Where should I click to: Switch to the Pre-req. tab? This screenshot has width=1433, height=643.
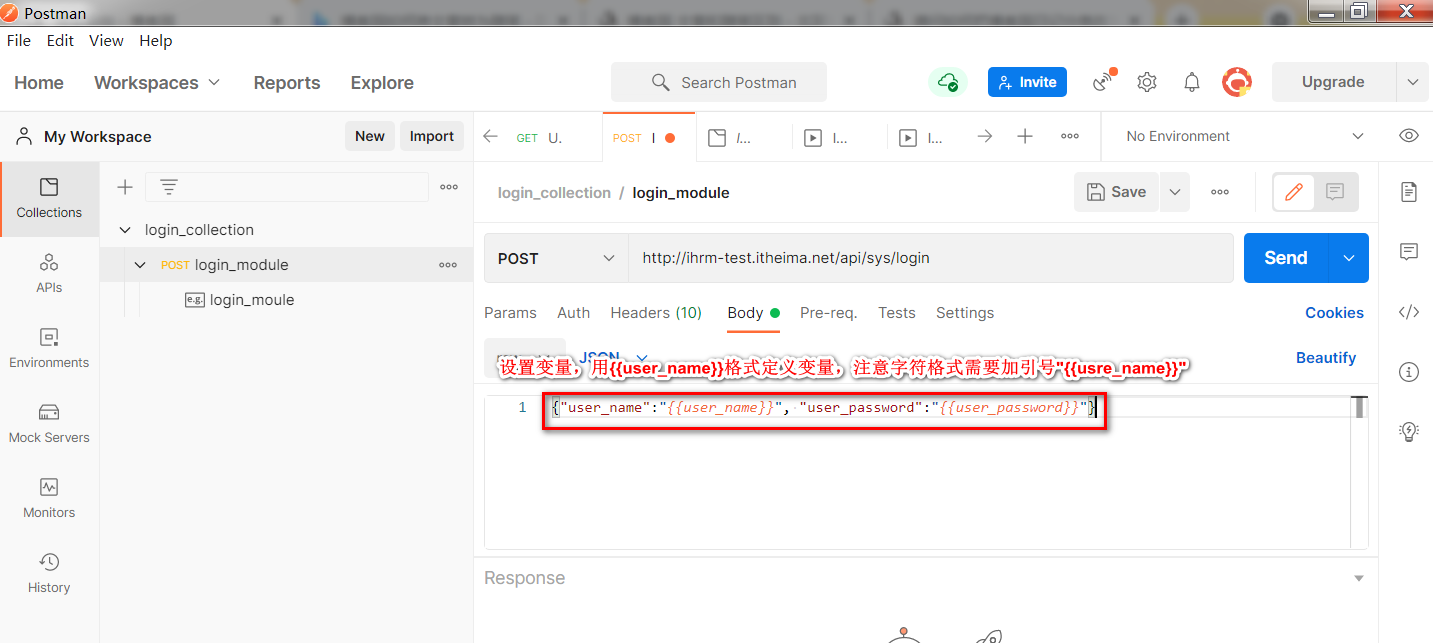coord(828,313)
